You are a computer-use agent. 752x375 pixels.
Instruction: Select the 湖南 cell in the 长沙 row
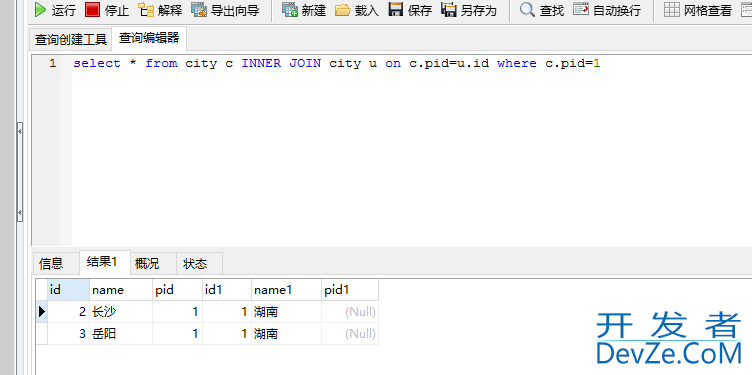point(286,312)
